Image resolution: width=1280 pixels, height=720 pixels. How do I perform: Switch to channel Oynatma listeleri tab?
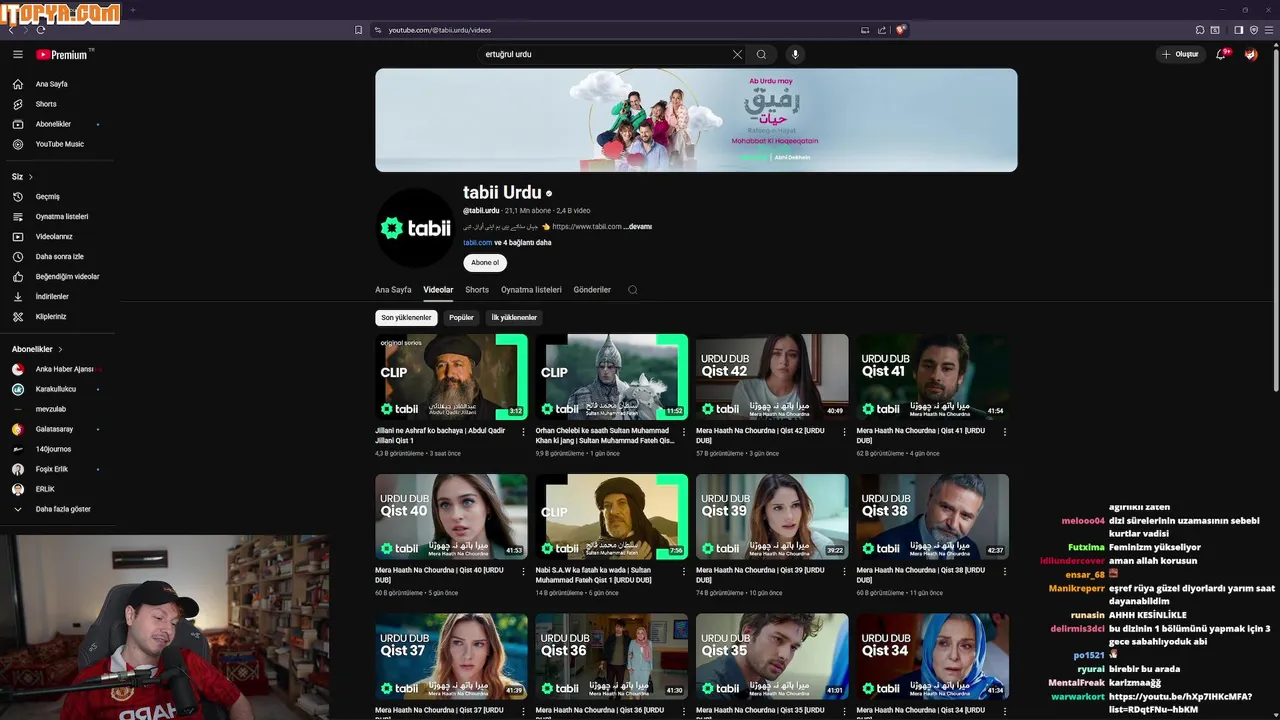coord(531,290)
